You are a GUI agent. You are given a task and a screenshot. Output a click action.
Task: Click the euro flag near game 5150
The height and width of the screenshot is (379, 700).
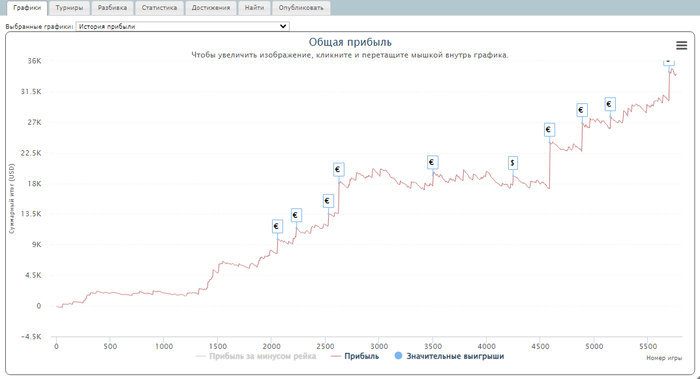(x=610, y=104)
